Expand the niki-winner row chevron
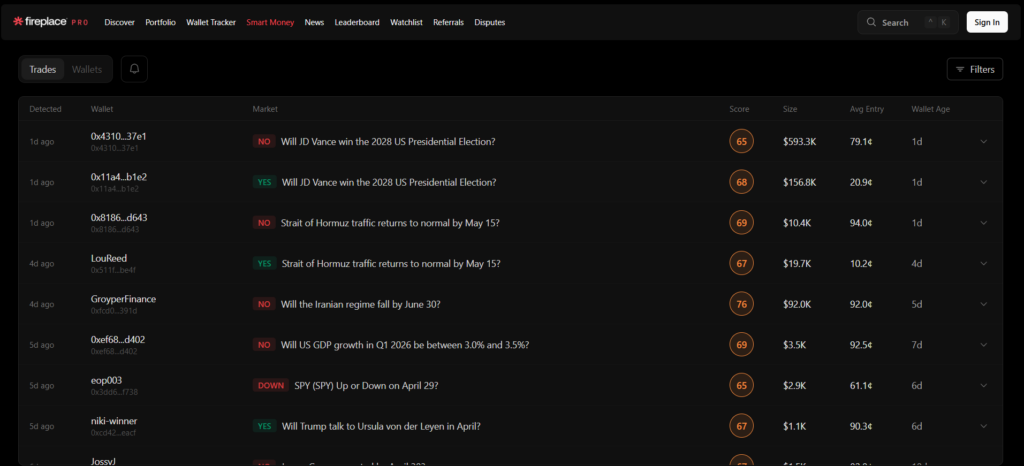The height and width of the screenshot is (466, 1024). (984, 426)
